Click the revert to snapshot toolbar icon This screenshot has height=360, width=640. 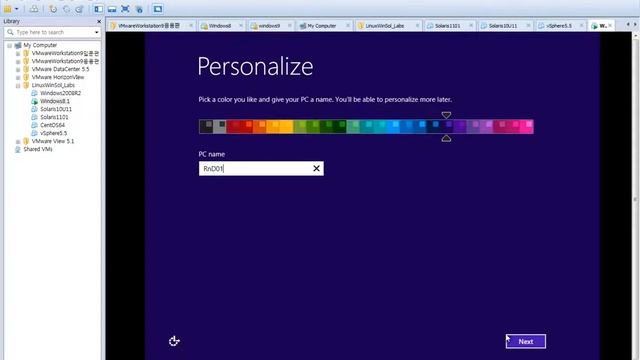coord(66,9)
